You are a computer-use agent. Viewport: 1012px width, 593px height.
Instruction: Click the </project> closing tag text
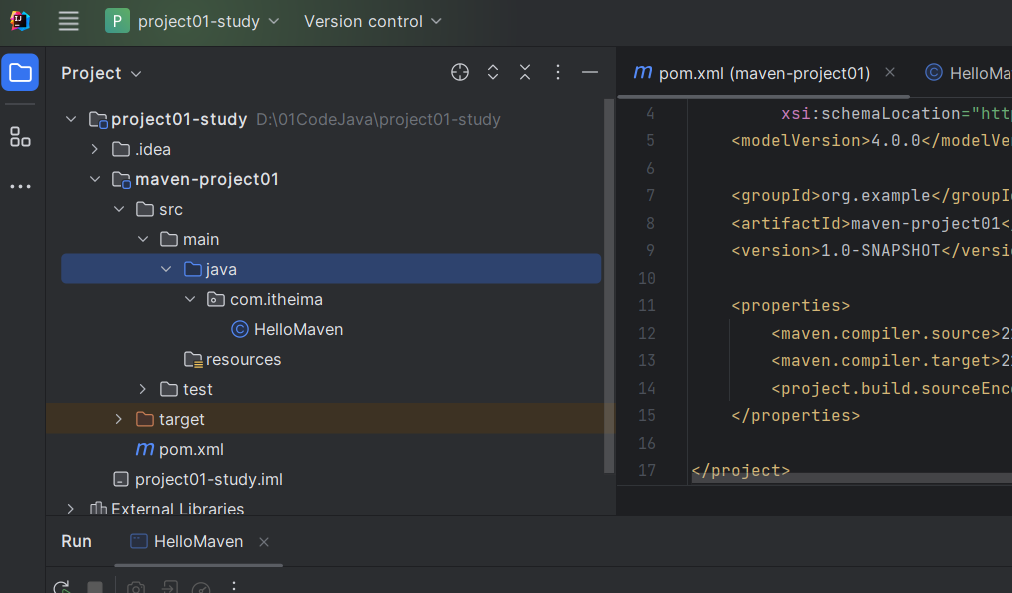[740, 470]
